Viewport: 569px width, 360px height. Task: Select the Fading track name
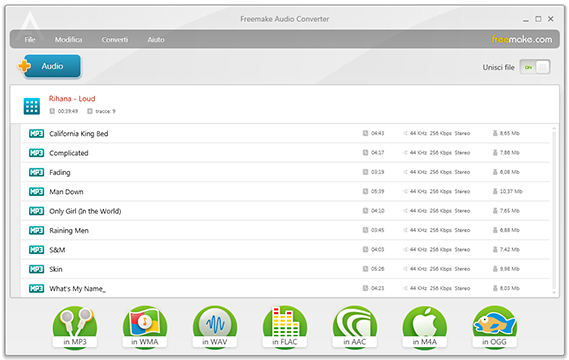pyautogui.click(x=60, y=172)
